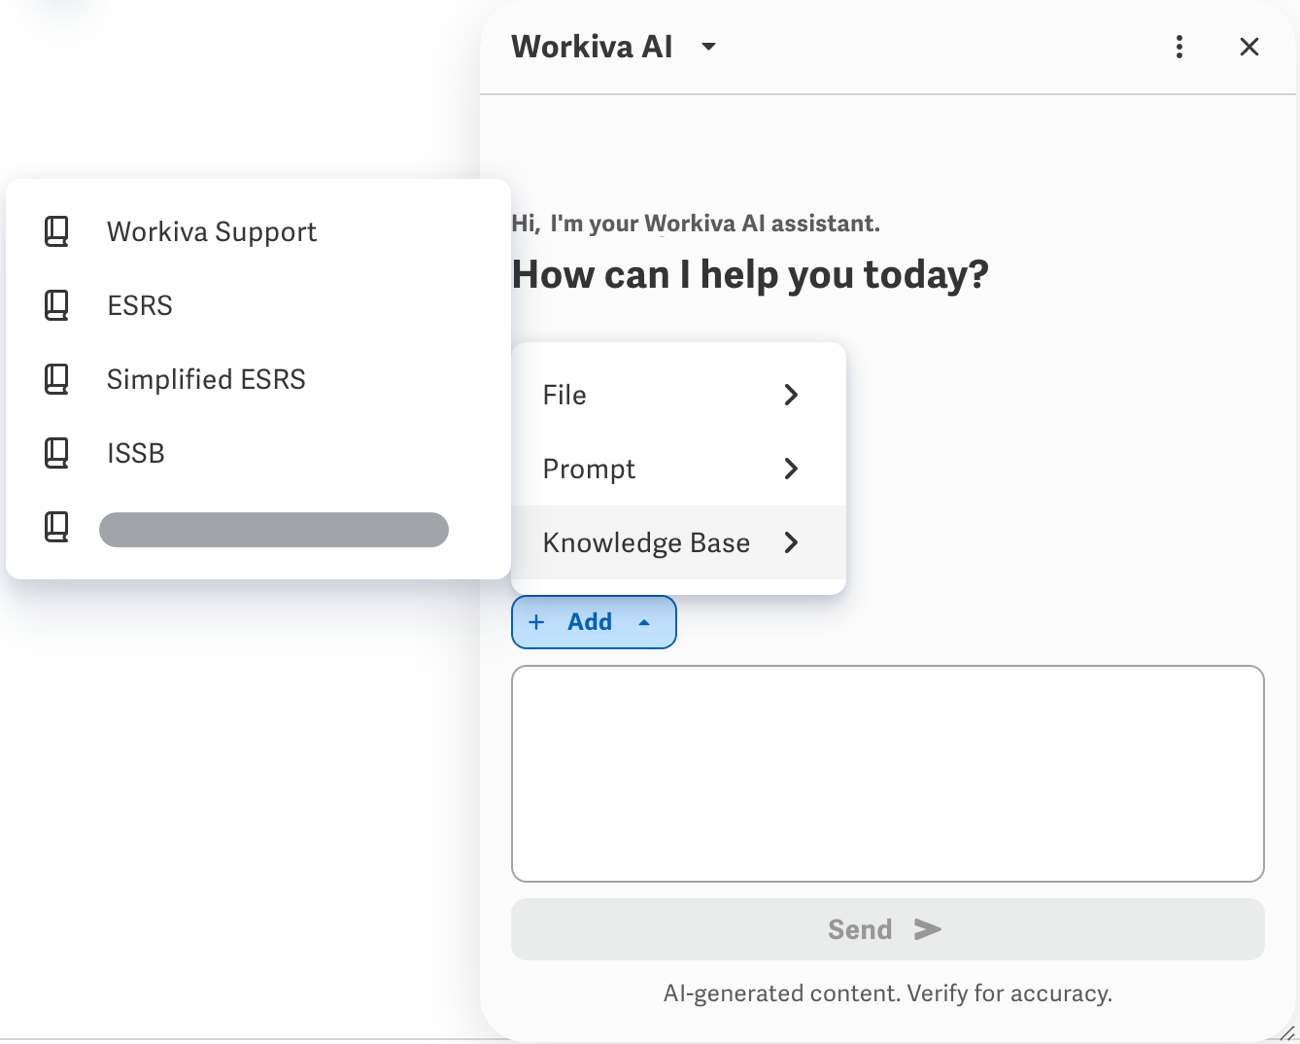Select the redacted knowledge base entry
Image resolution: width=1300 pixels, height=1044 pixels.
point(258,527)
